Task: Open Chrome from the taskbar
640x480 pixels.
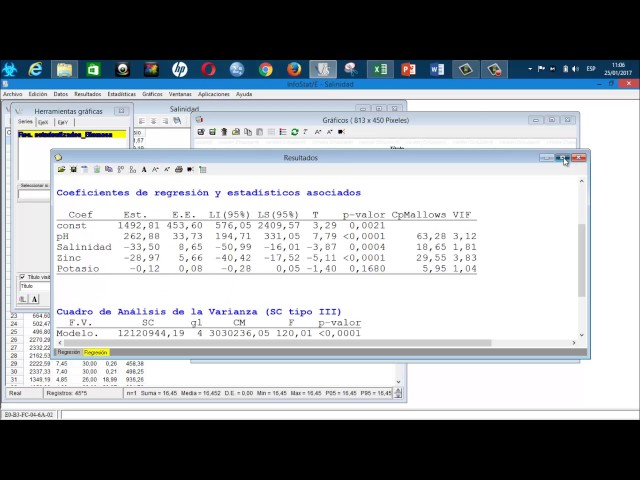Action: click(265, 69)
